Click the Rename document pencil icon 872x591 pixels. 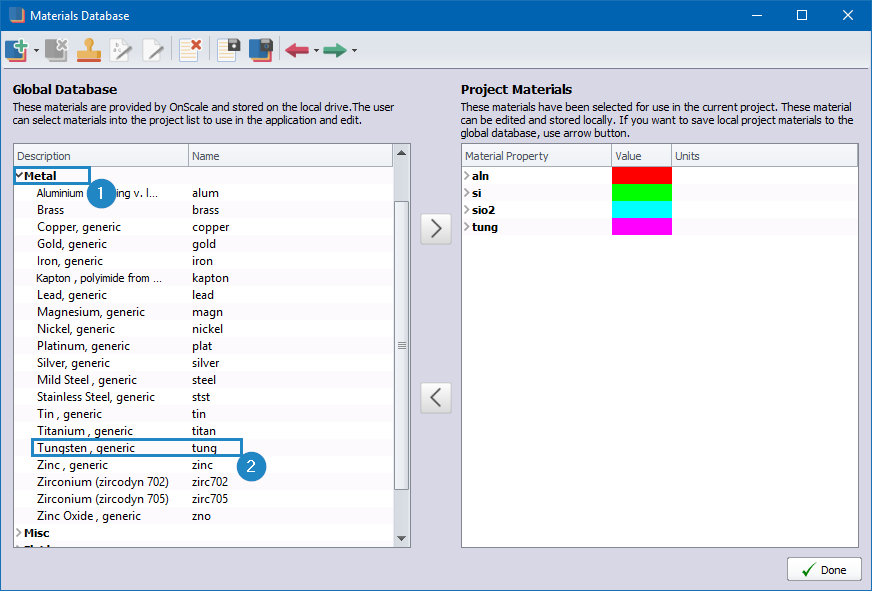point(121,50)
